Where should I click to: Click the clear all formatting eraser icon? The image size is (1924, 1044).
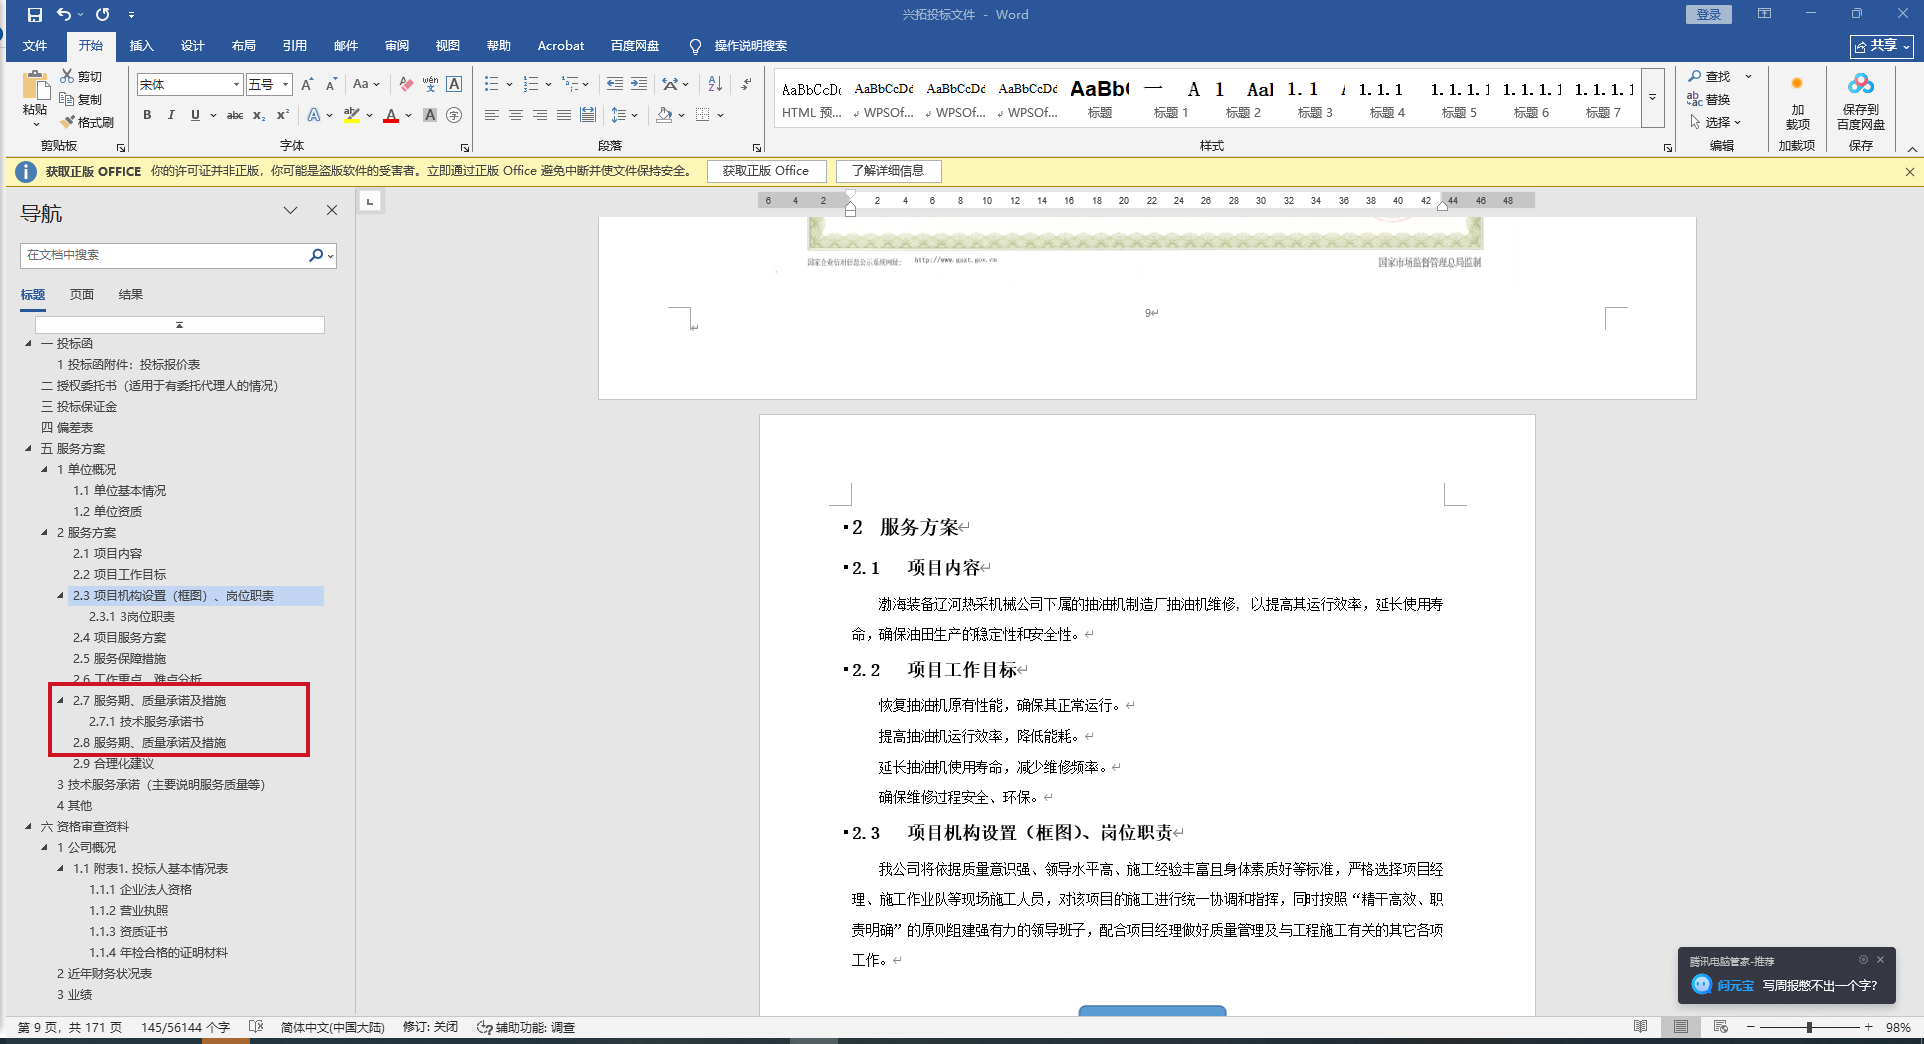coord(405,84)
